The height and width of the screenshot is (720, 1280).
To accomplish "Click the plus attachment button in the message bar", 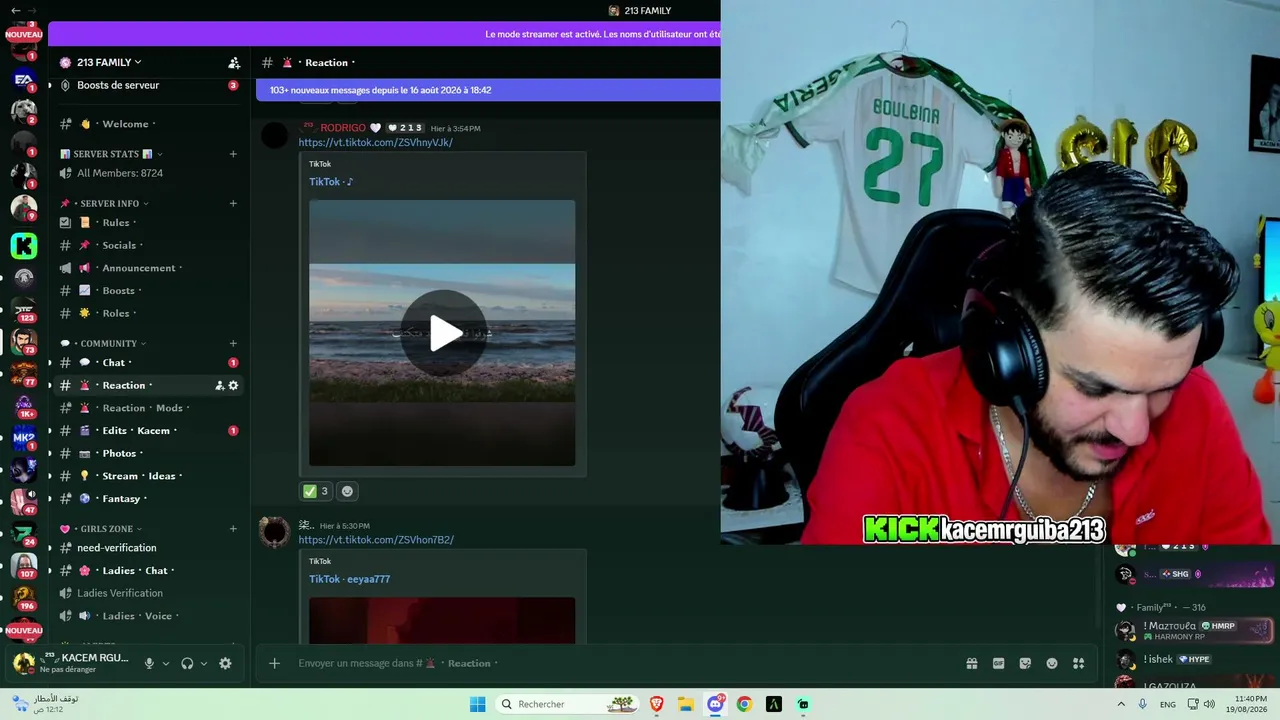I will point(274,663).
